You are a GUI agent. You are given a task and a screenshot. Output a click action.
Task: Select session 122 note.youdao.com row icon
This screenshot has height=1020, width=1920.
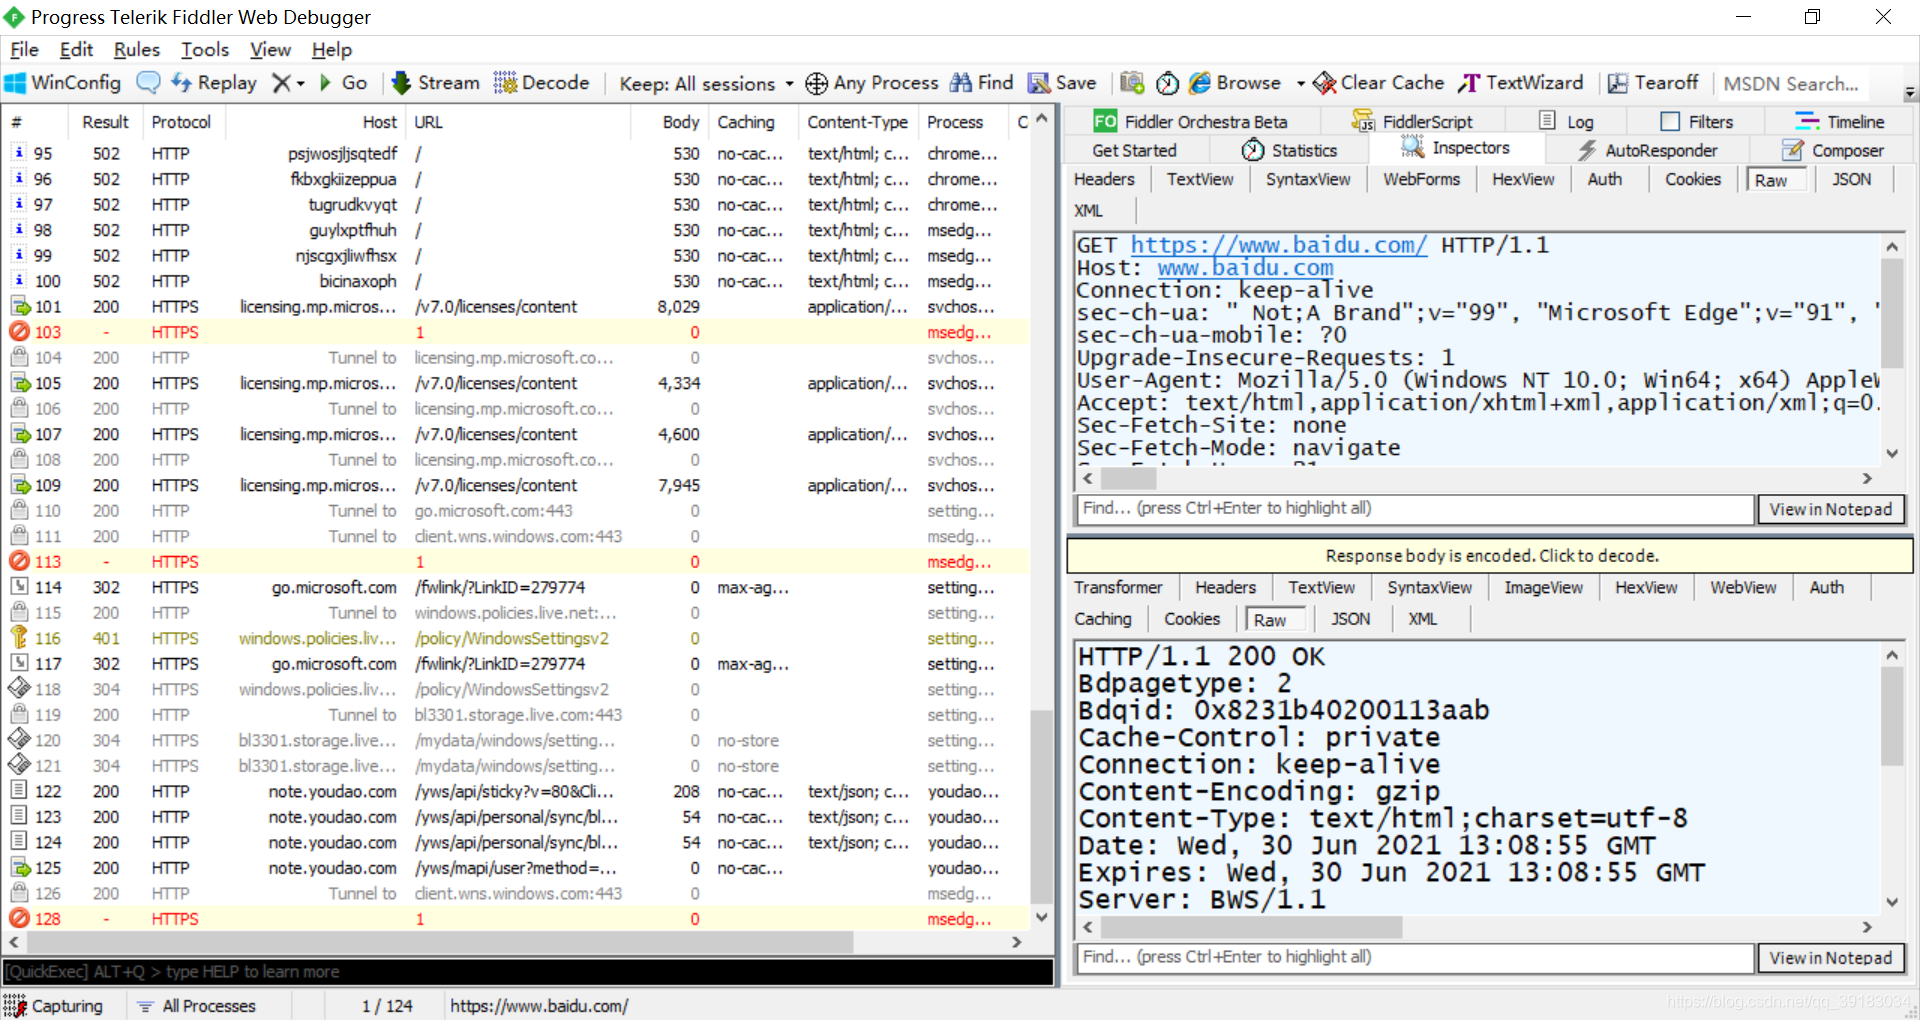tap(19, 791)
